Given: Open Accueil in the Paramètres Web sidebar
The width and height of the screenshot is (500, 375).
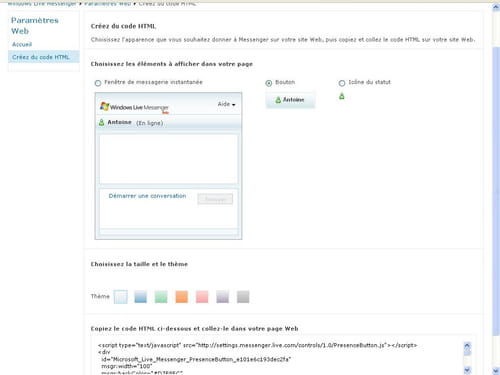Looking at the screenshot, I should (22, 44).
